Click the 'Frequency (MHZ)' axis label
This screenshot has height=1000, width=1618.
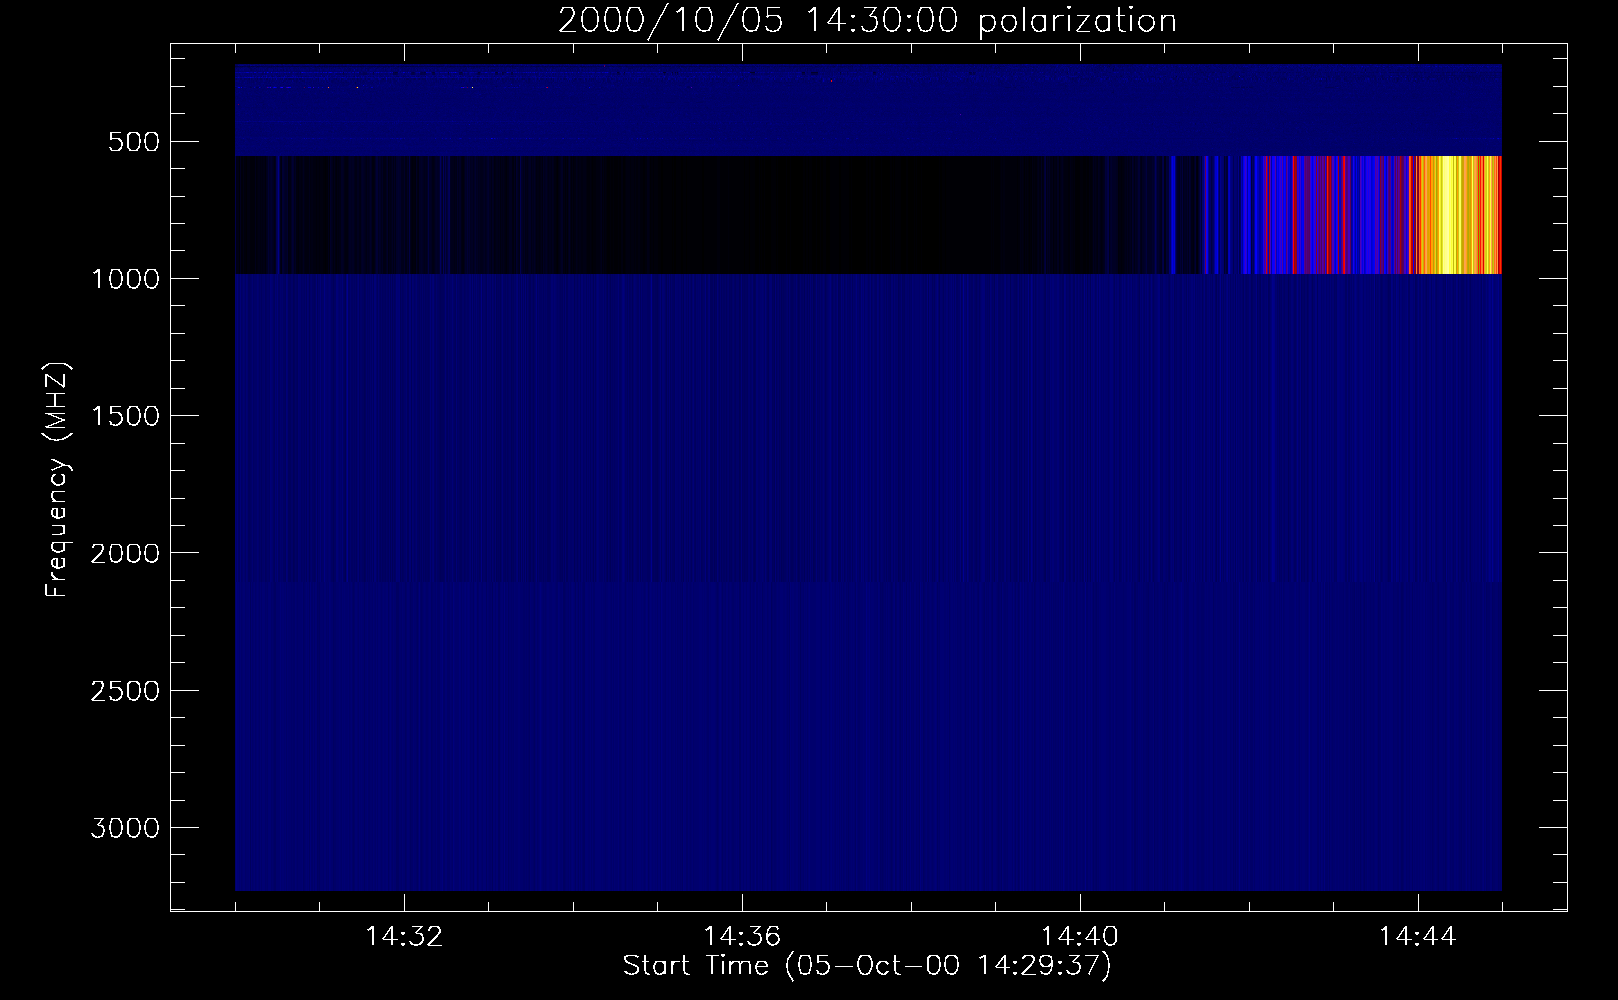58,481
